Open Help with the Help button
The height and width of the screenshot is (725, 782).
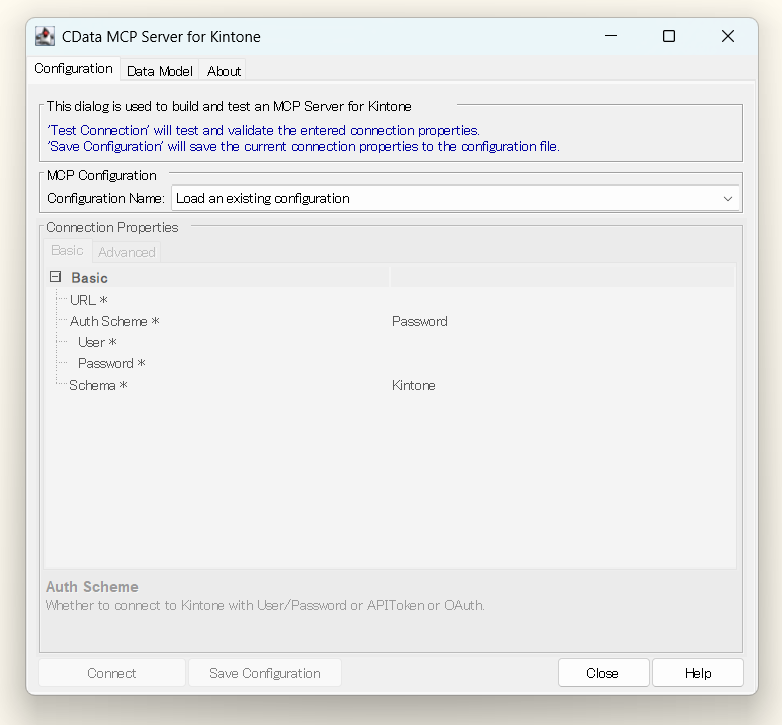coord(698,673)
